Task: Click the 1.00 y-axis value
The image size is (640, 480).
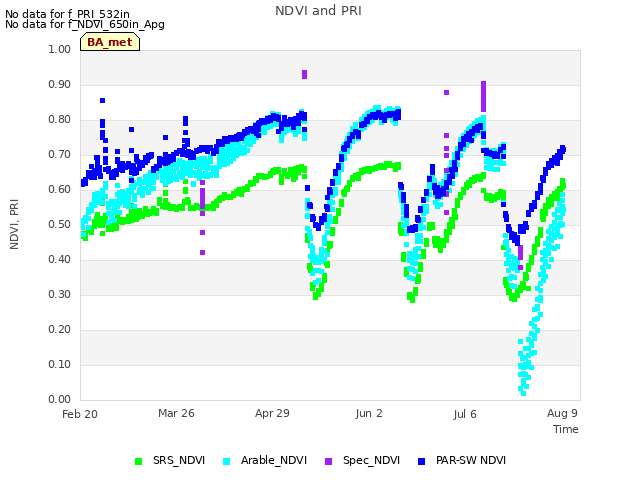Action: [x=60, y=49]
